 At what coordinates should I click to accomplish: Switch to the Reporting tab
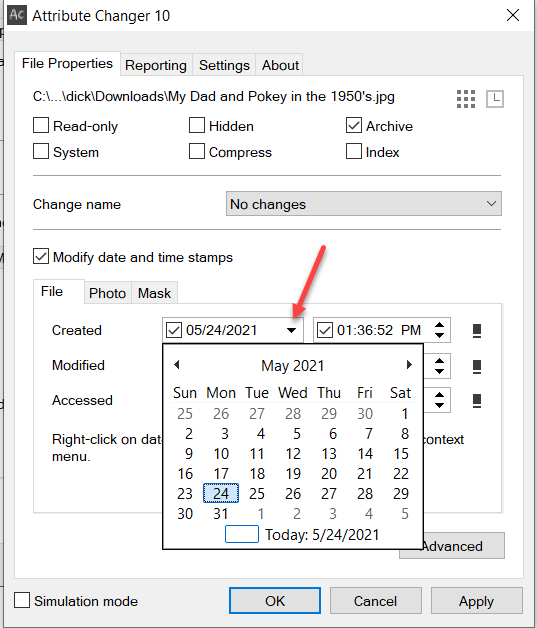pos(156,65)
